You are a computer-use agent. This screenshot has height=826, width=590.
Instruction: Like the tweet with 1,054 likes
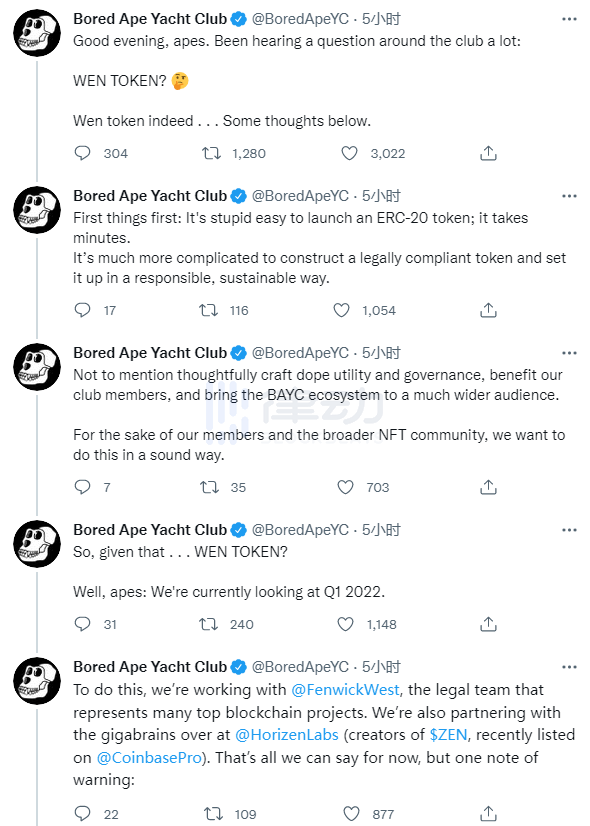(341, 310)
